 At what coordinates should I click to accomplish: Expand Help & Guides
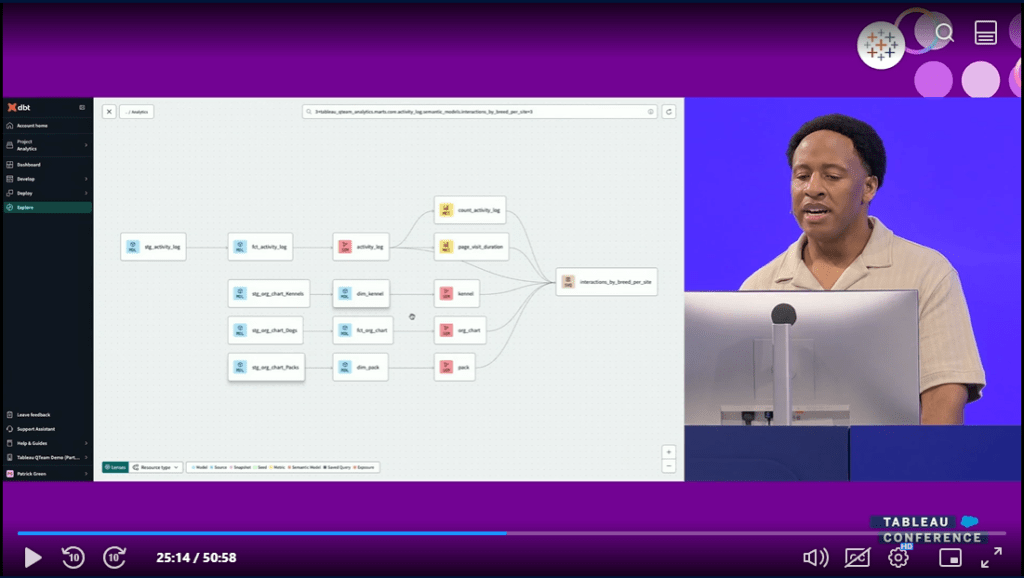point(40,443)
